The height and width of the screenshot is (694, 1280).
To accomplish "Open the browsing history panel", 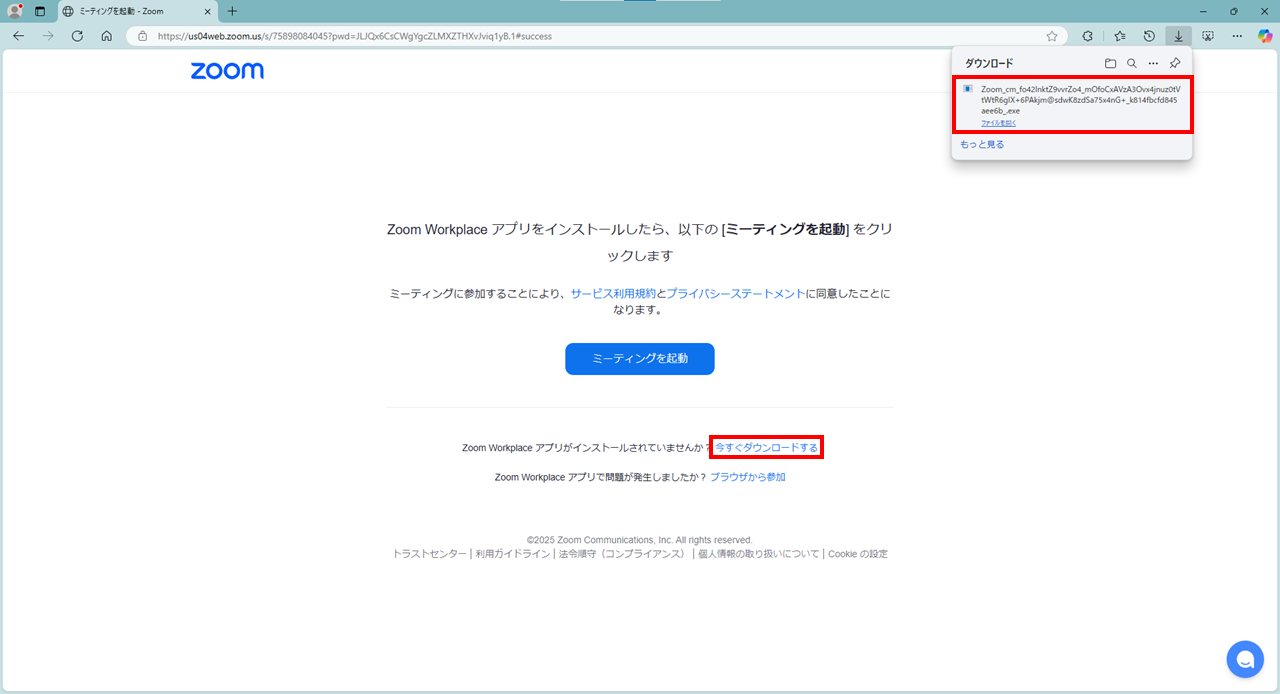I will tap(1149, 36).
